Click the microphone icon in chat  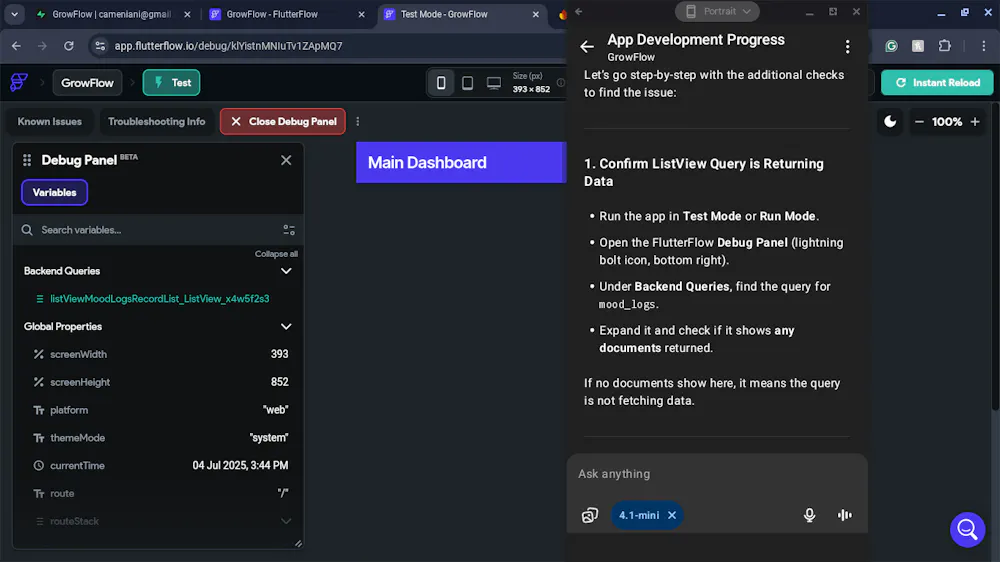(810, 515)
